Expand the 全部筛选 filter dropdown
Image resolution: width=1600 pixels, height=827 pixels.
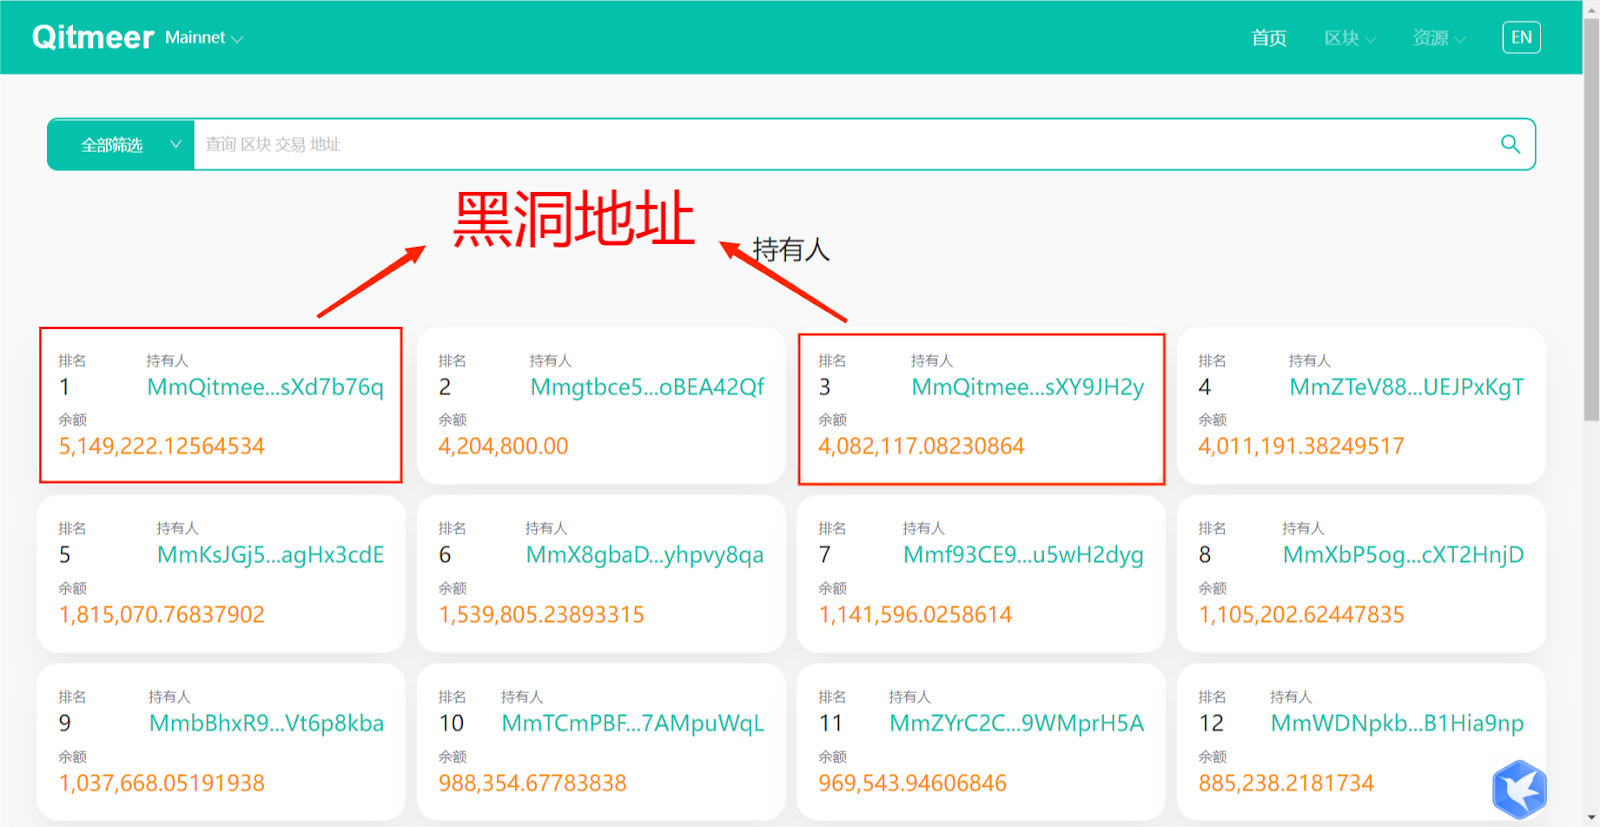pyautogui.click(x=121, y=145)
